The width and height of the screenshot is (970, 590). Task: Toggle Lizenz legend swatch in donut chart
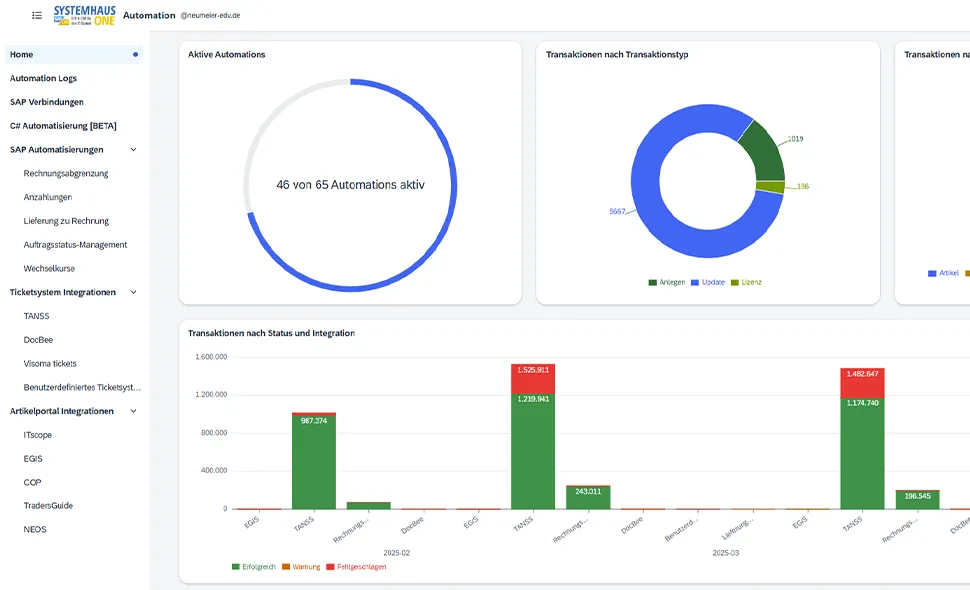[x=735, y=283]
